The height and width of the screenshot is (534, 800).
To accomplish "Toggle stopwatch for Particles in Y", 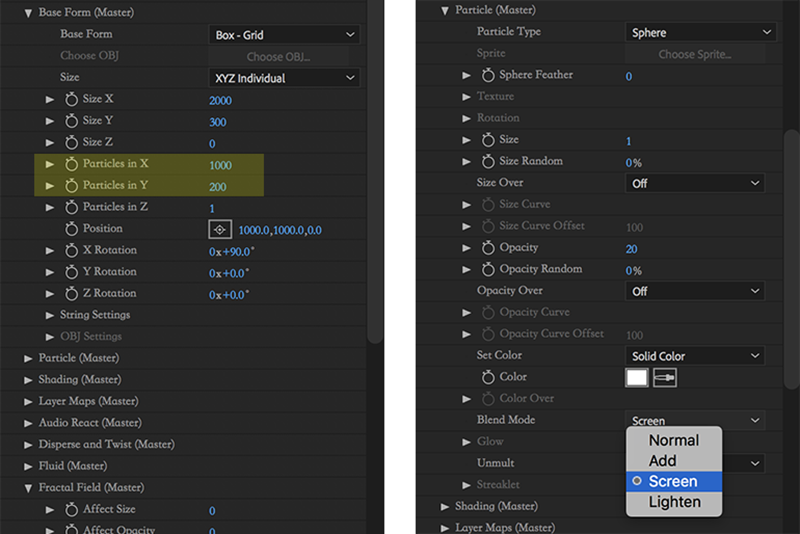I will (72, 186).
